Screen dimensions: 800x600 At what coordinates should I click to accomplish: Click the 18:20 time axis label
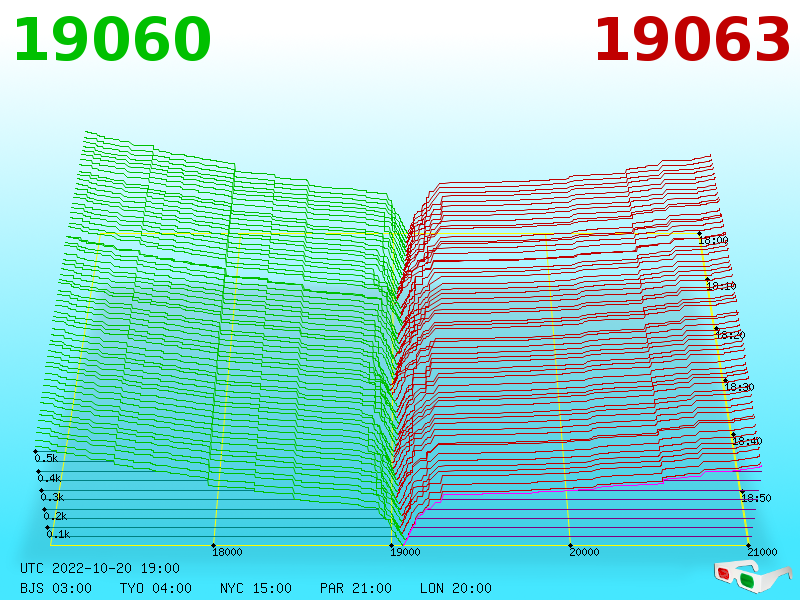click(730, 335)
